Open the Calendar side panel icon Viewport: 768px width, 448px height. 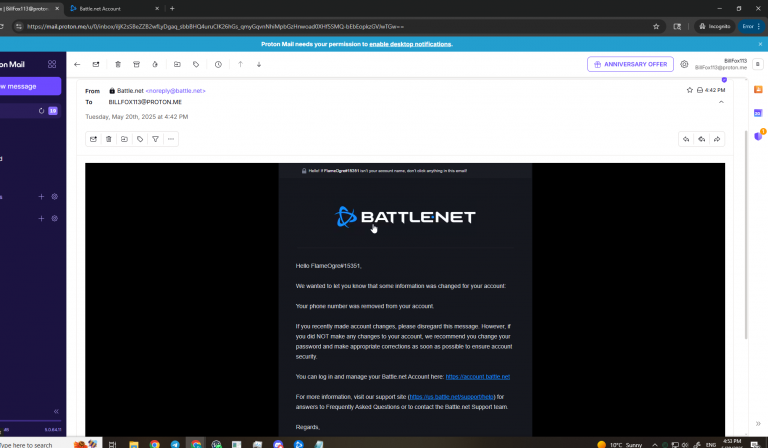coord(758,113)
